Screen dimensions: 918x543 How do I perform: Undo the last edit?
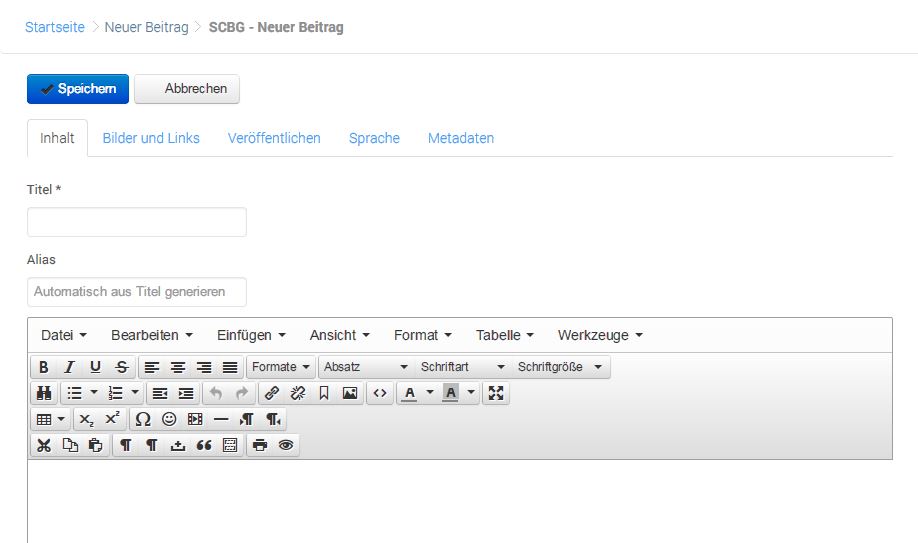pos(215,393)
